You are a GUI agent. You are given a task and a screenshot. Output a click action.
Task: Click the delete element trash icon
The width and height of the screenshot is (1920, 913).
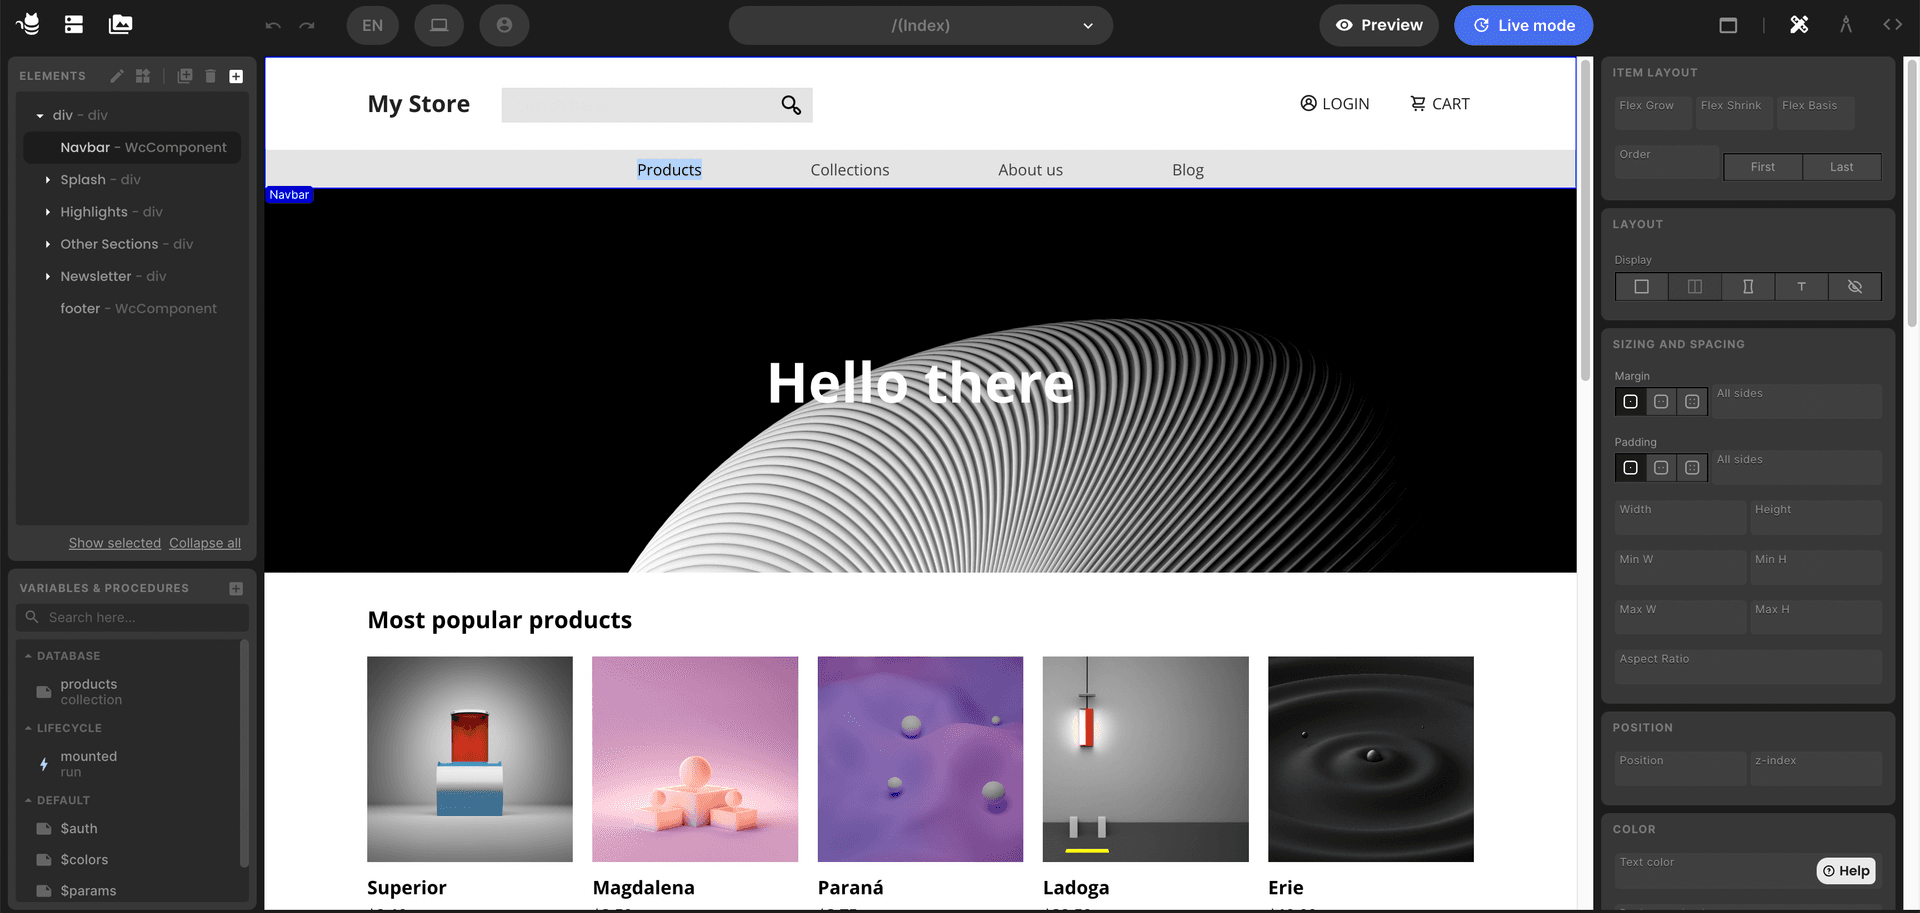click(x=210, y=76)
